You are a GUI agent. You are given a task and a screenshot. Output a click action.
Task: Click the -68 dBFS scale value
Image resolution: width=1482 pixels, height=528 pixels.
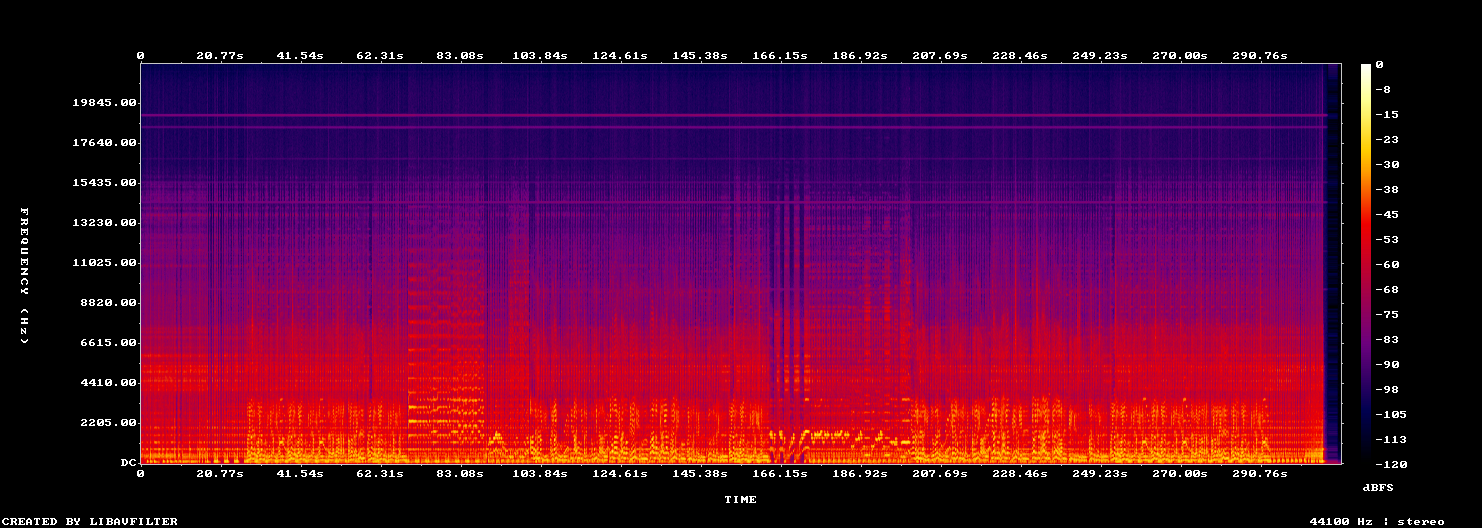click(x=1388, y=289)
